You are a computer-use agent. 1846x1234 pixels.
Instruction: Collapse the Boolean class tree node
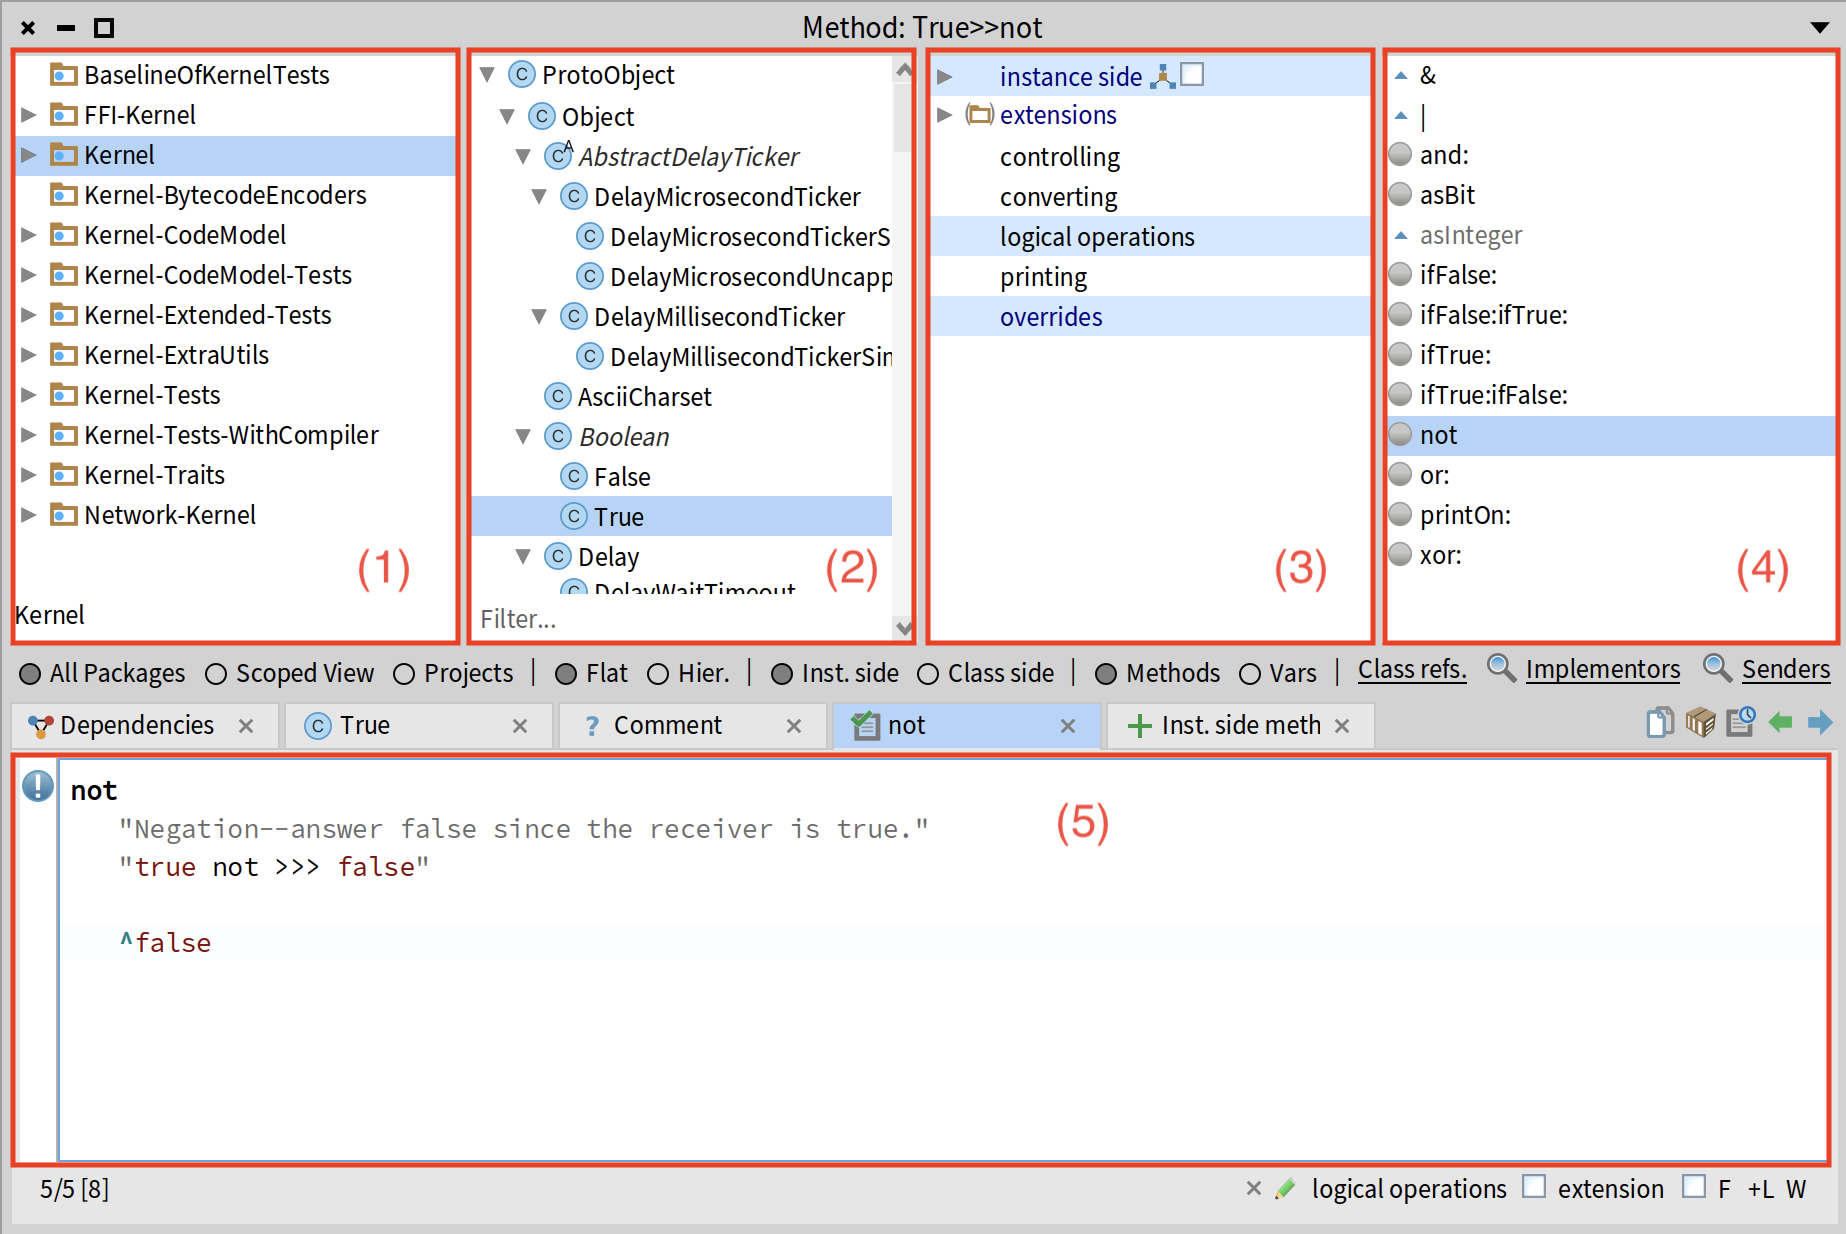coord(523,437)
